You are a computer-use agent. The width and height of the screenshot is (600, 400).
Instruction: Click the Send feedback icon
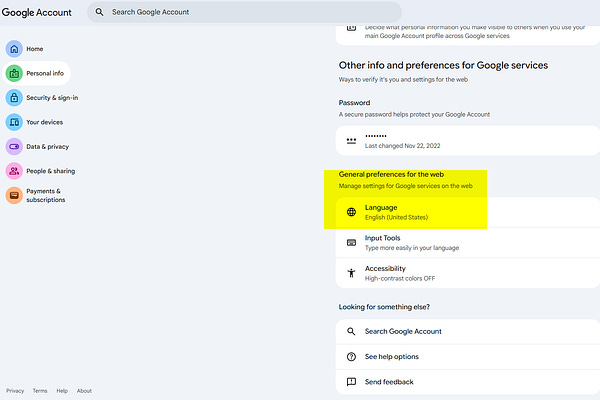pyautogui.click(x=351, y=382)
